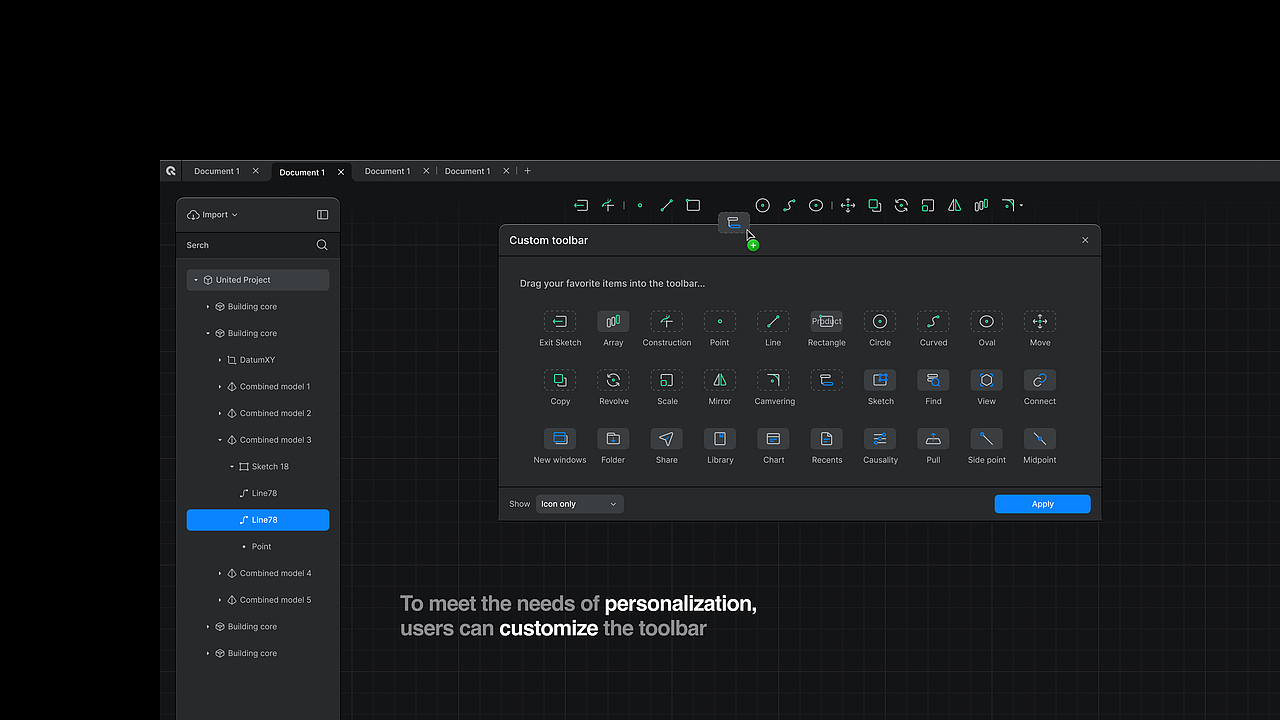Open the chamfer tool dropdown arrow in top toolbar
This screenshot has width=1280, height=720.
[1021, 205]
